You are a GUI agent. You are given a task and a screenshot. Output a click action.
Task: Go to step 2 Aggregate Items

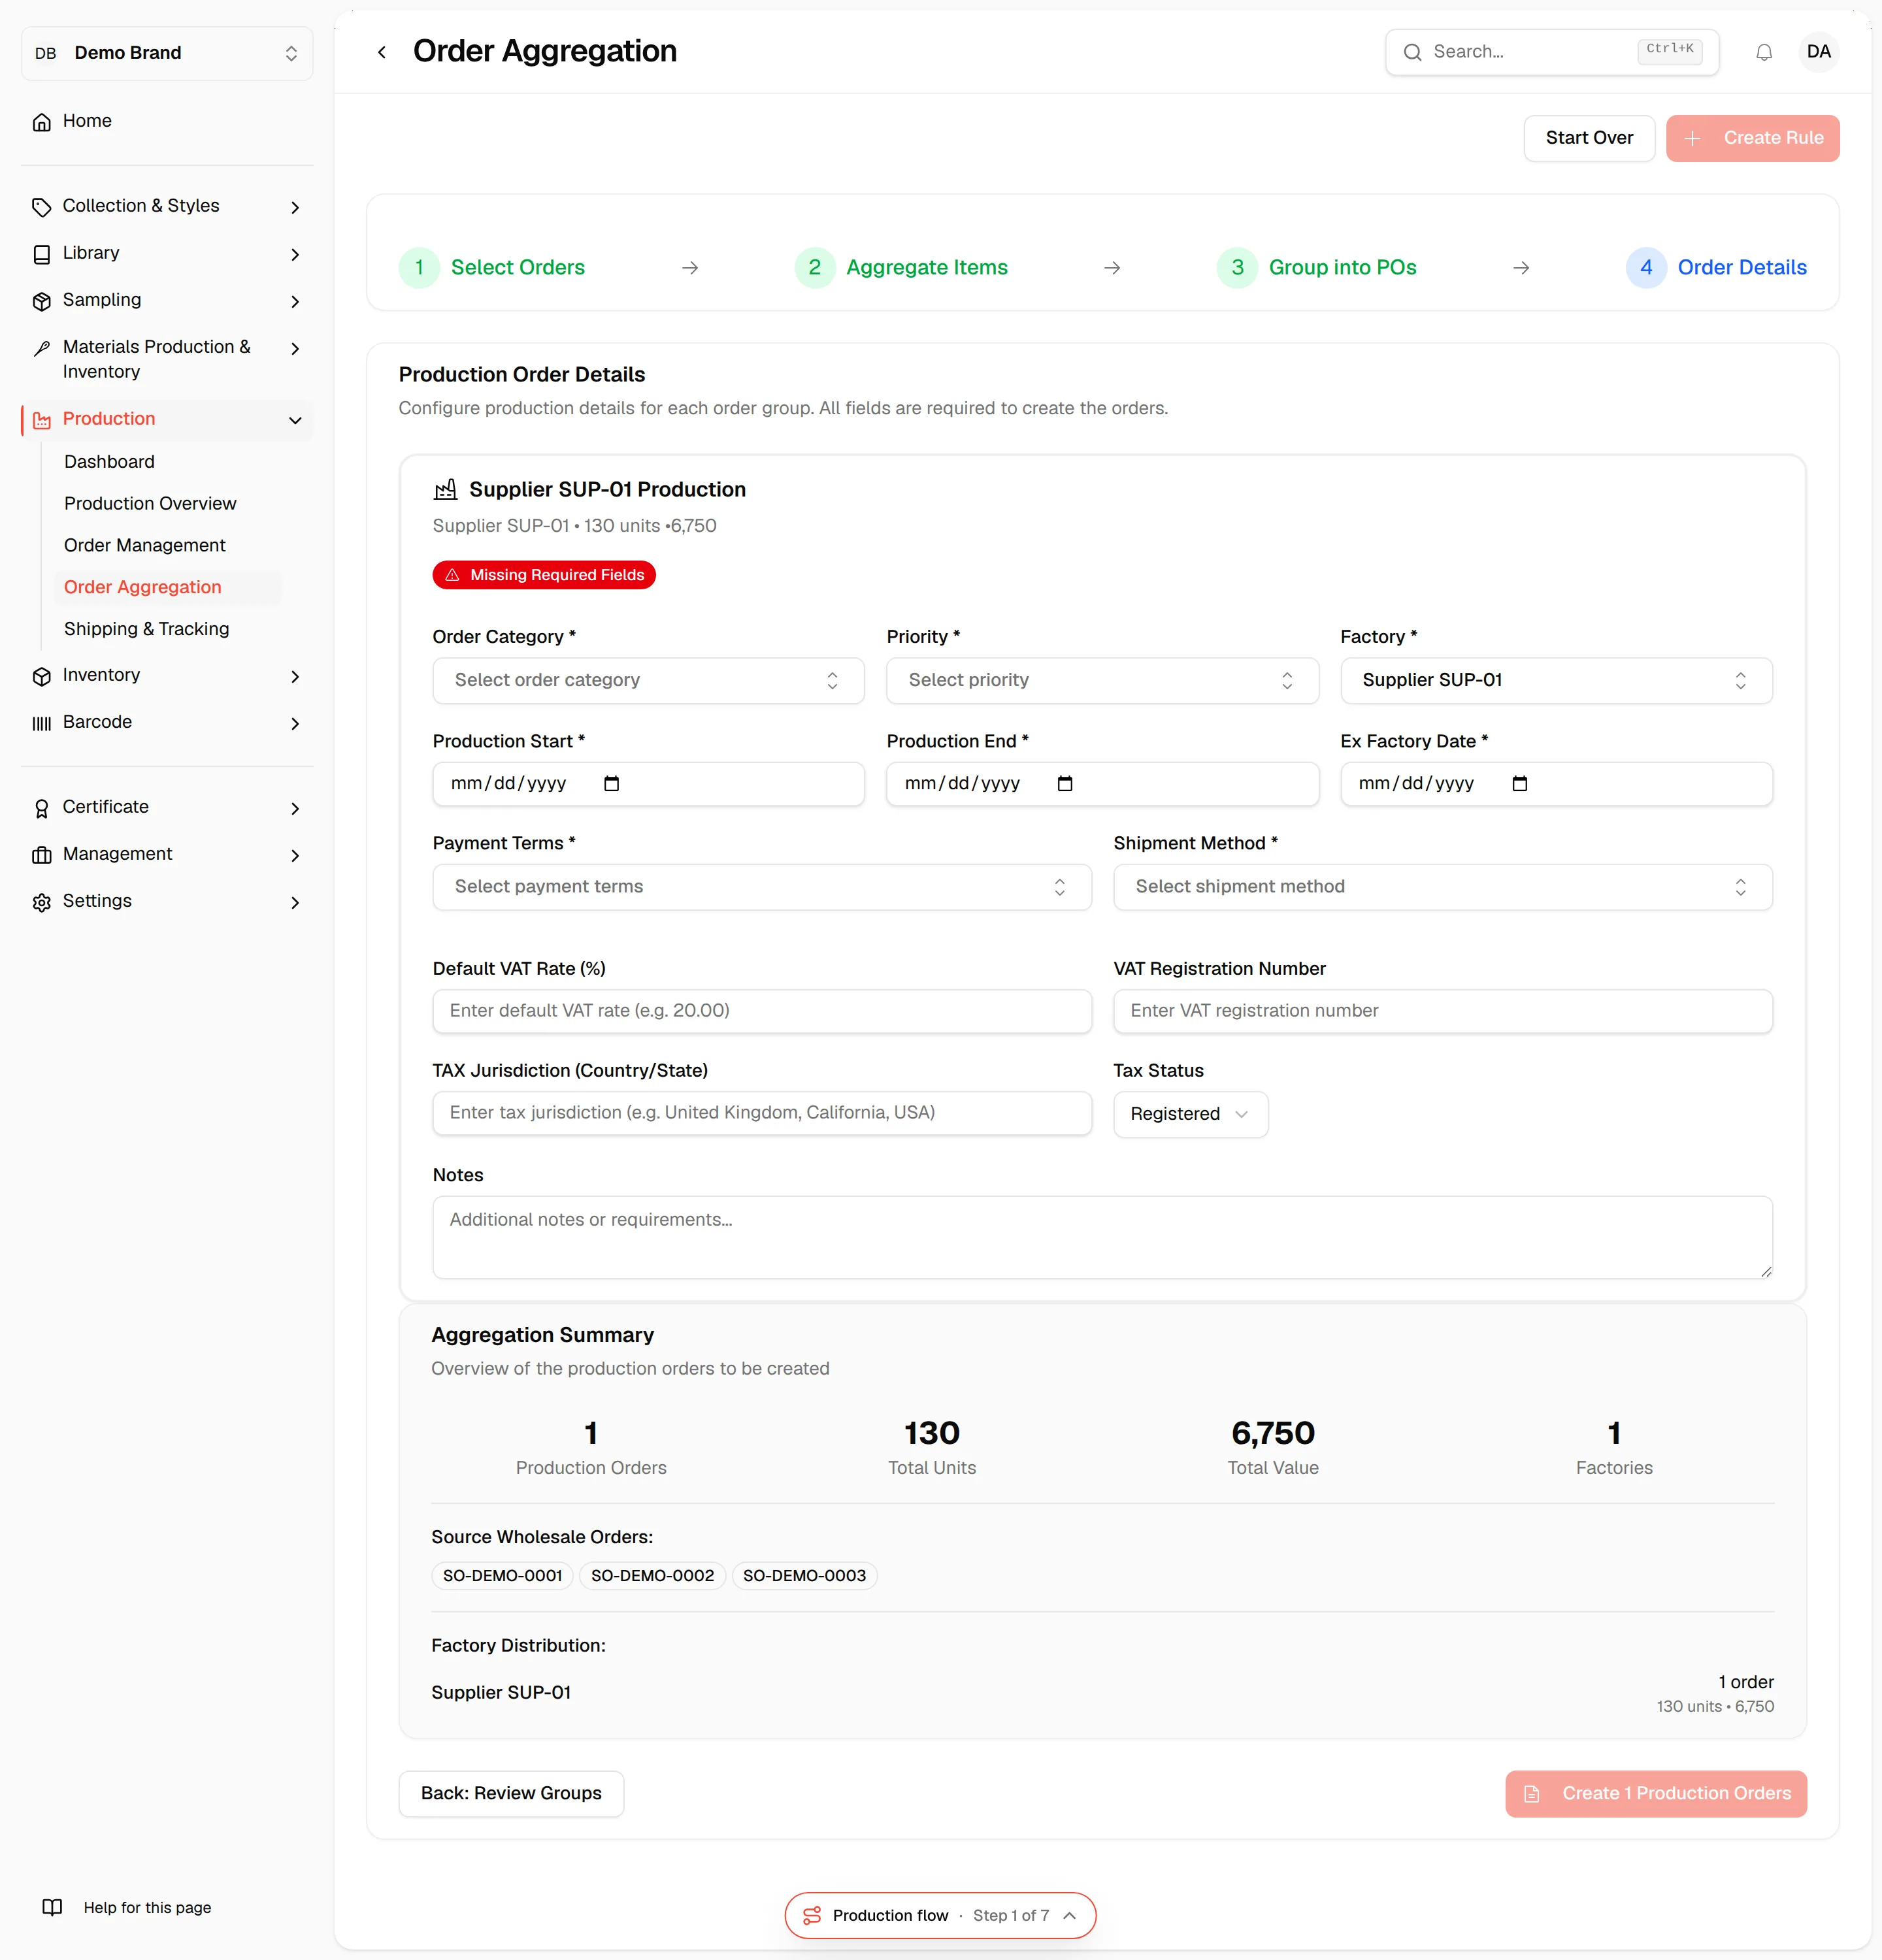(x=901, y=267)
